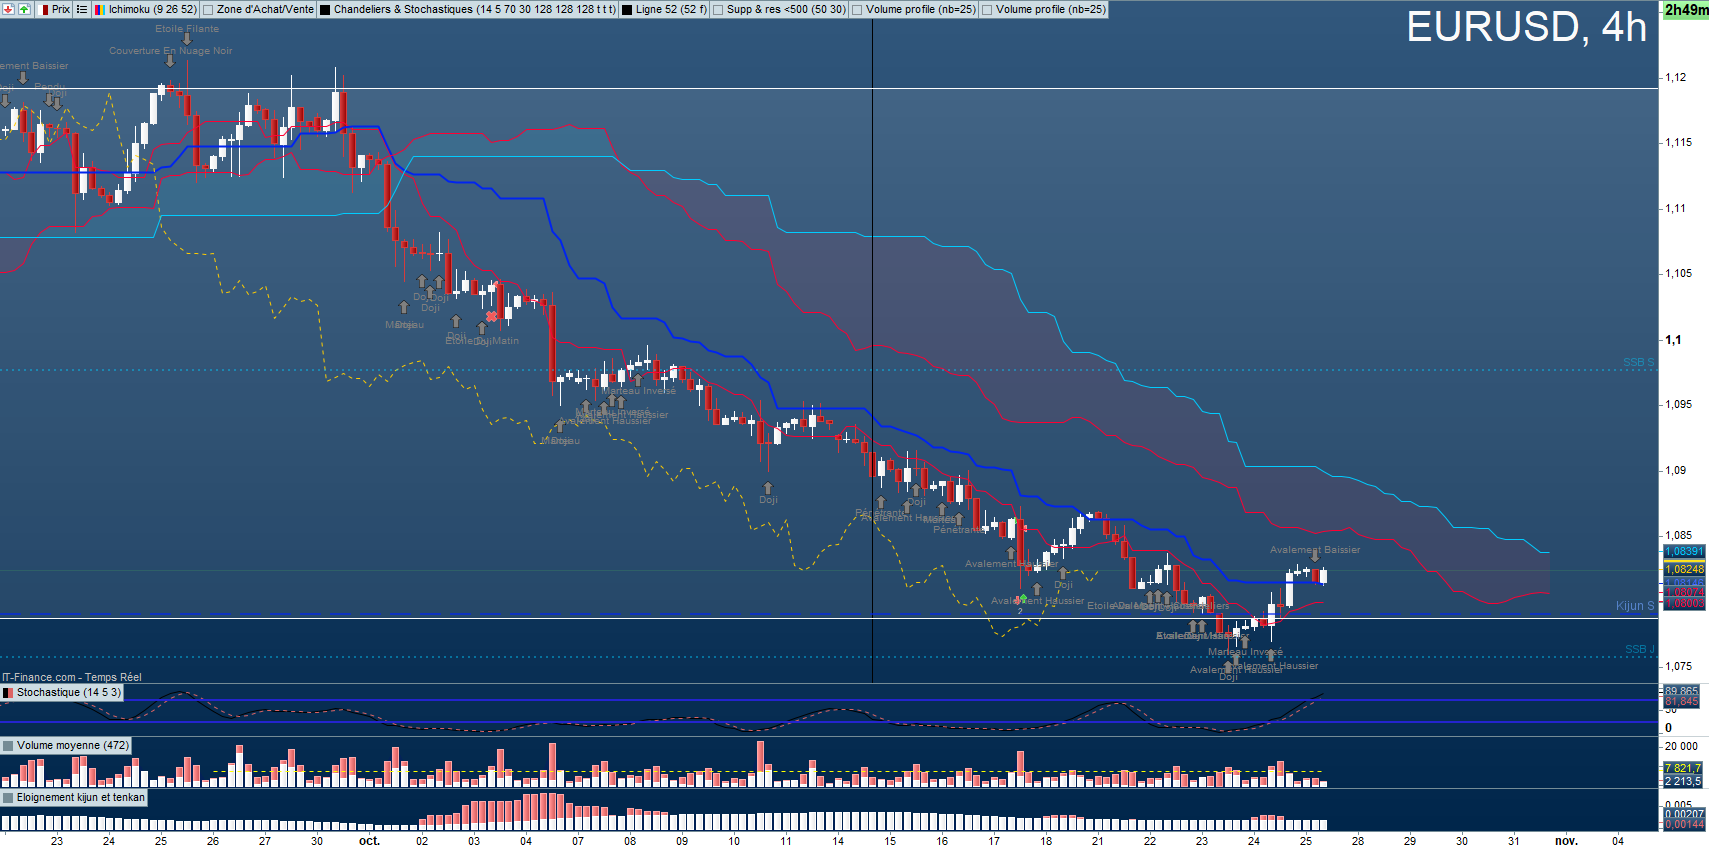Click the 1,08391 cyan price label

1684,551
